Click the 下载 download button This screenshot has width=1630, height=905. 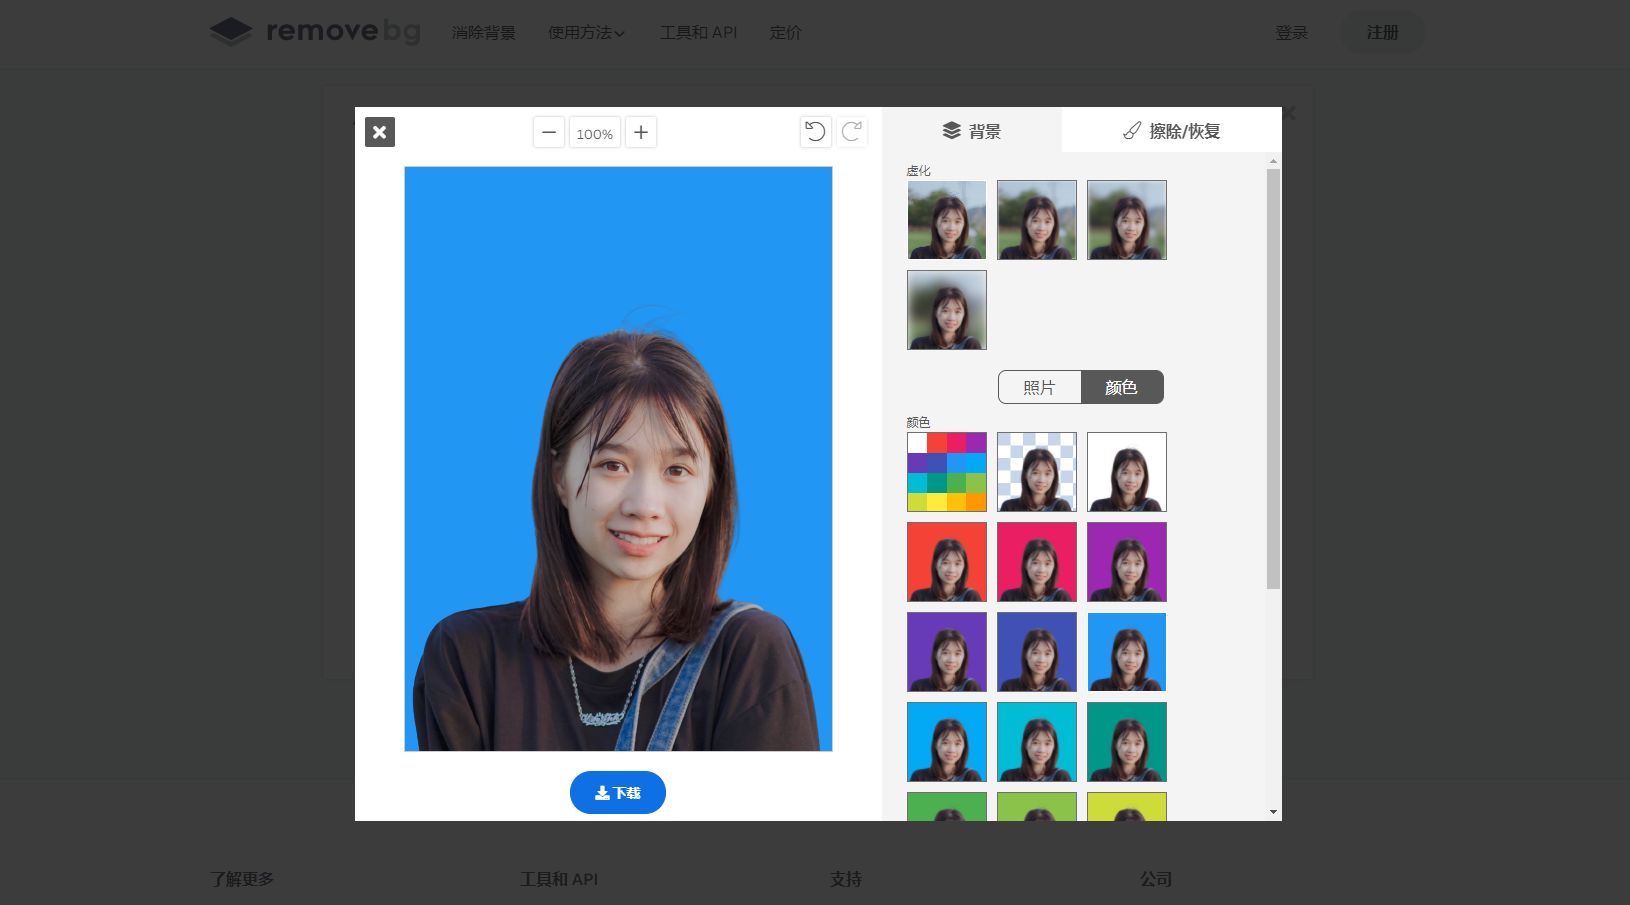coord(618,792)
